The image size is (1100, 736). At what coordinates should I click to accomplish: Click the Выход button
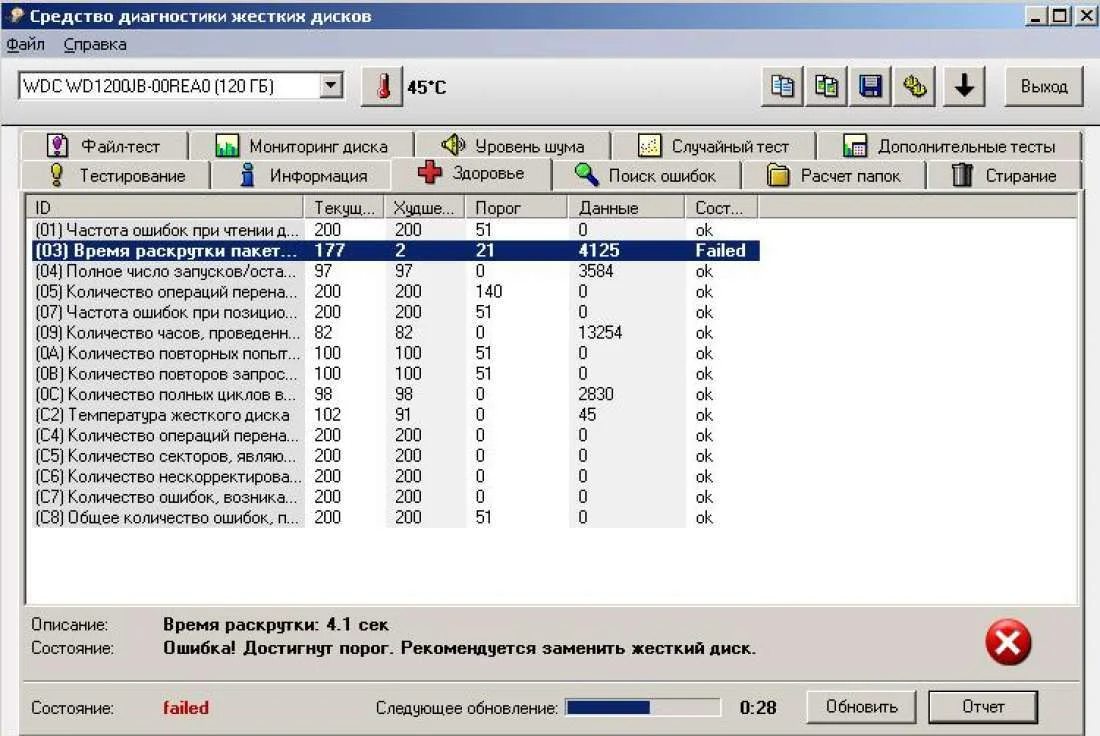(1044, 87)
